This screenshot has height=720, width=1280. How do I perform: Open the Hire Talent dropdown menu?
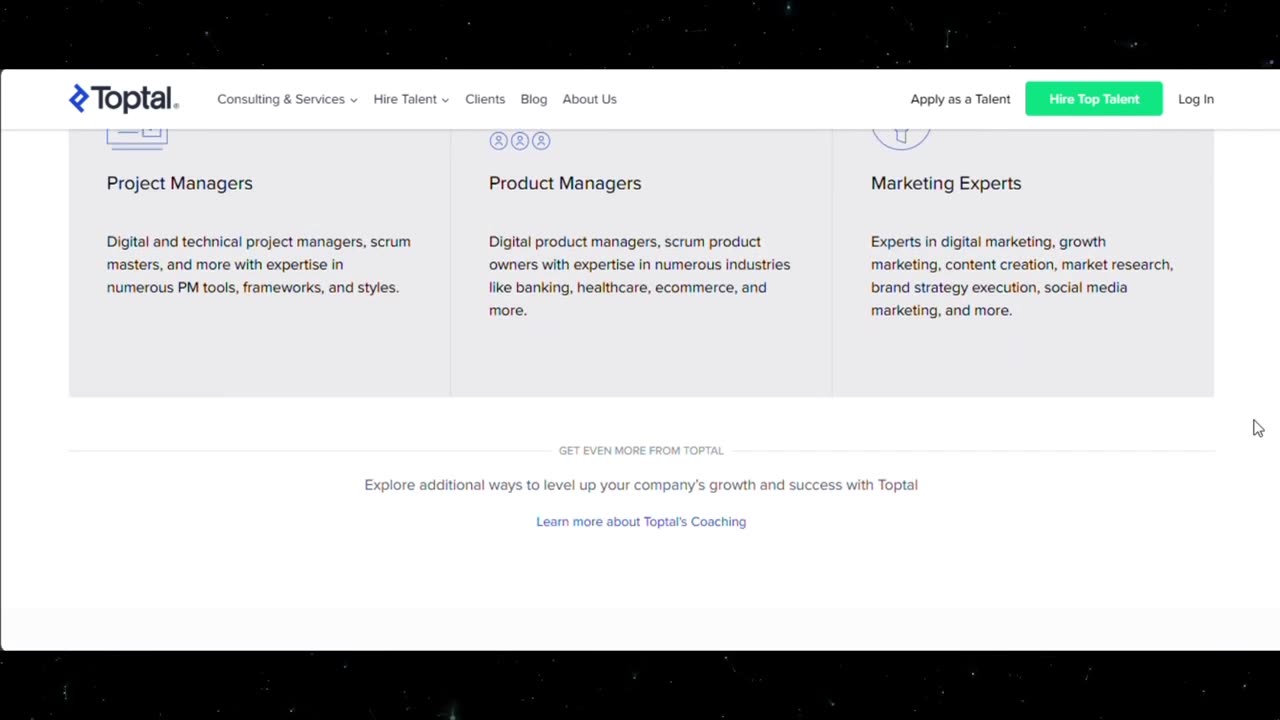(410, 99)
